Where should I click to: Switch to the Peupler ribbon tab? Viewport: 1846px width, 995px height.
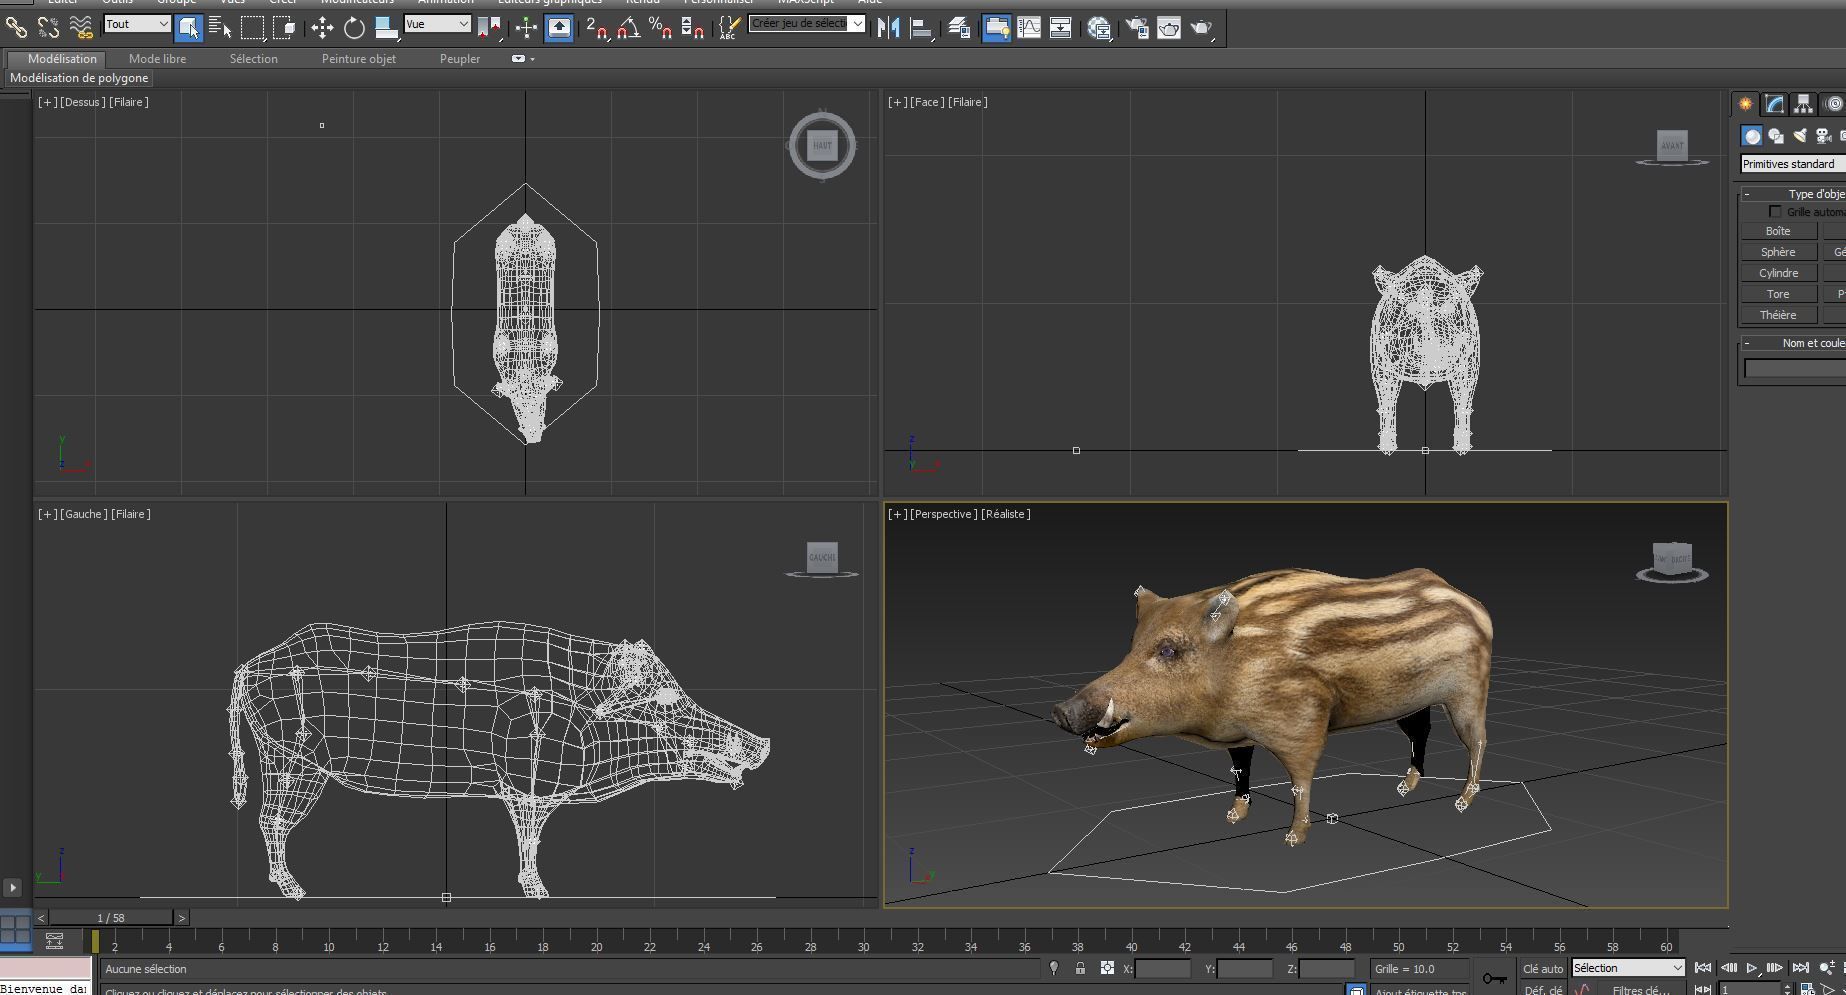pos(460,59)
